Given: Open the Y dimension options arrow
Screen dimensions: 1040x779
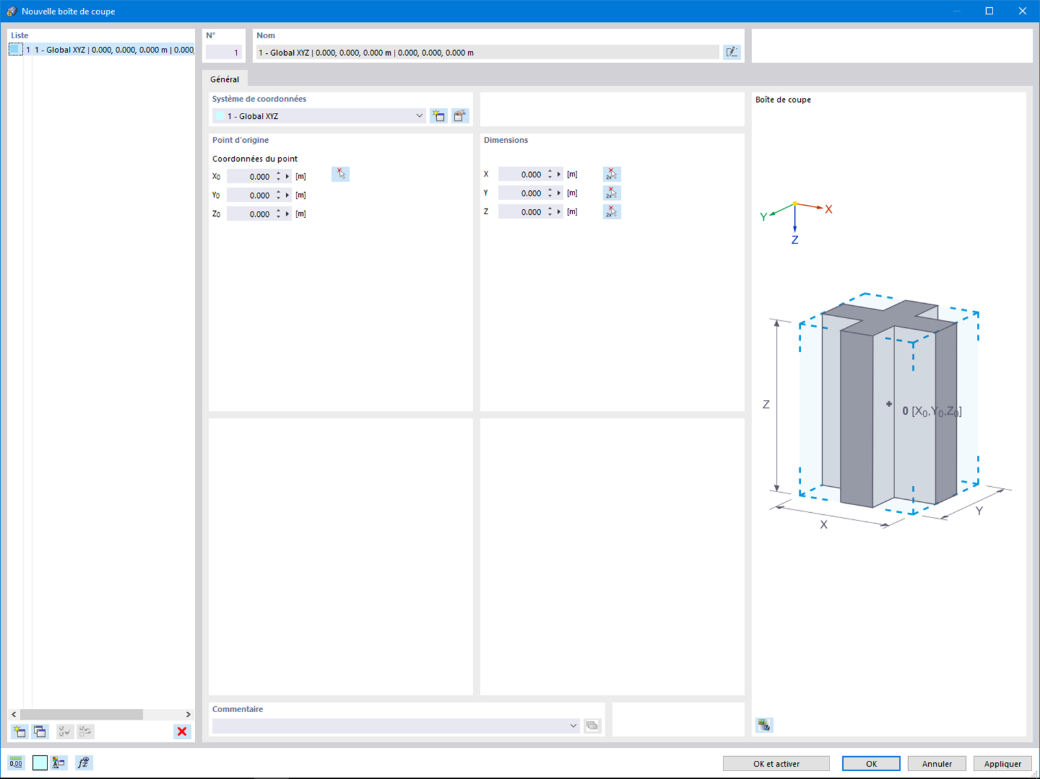Looking at the screenshot, I should (559, 193).
